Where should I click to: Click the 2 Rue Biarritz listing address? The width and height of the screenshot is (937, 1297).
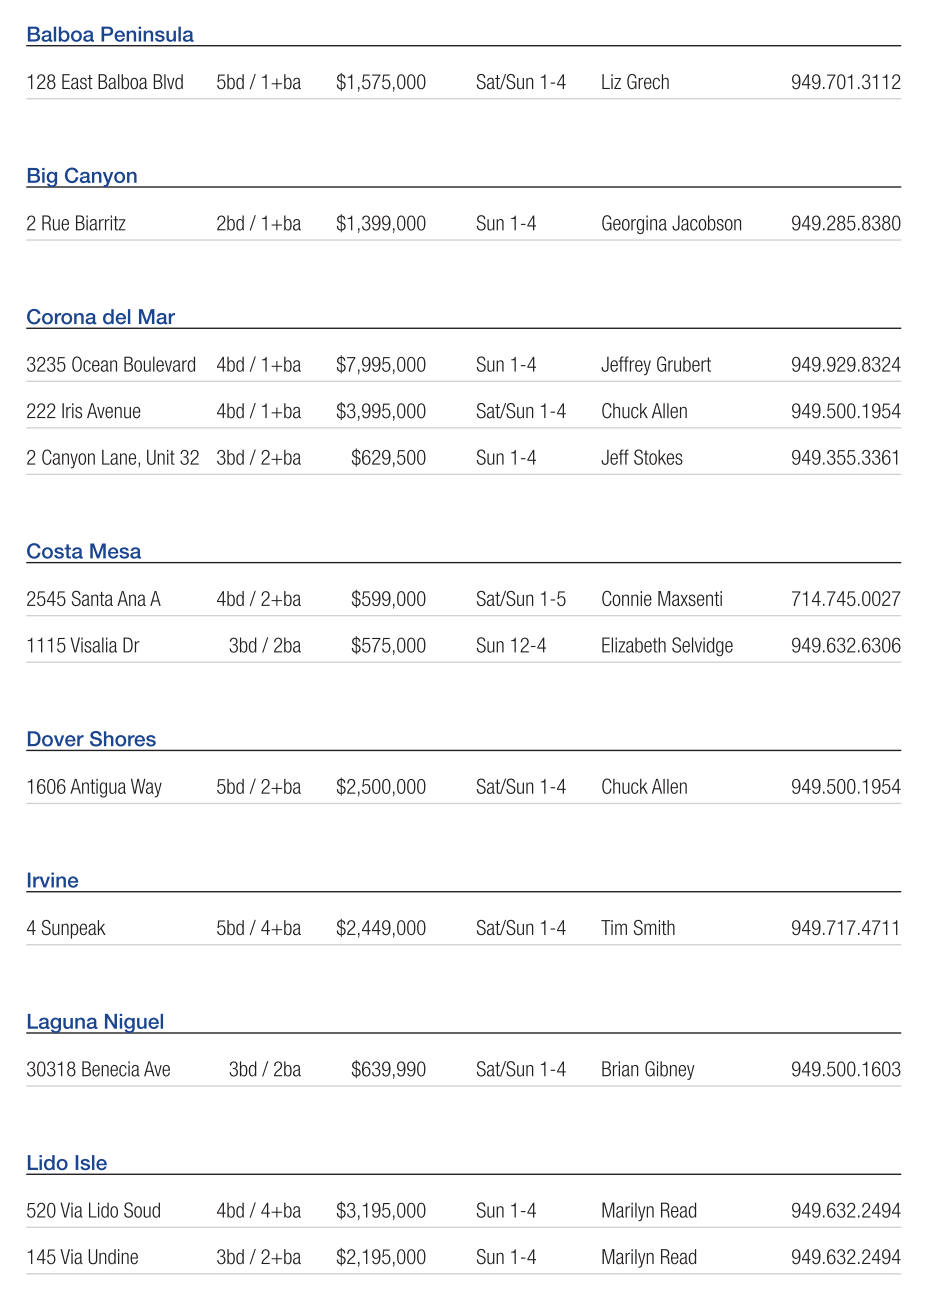coord(76,224)
